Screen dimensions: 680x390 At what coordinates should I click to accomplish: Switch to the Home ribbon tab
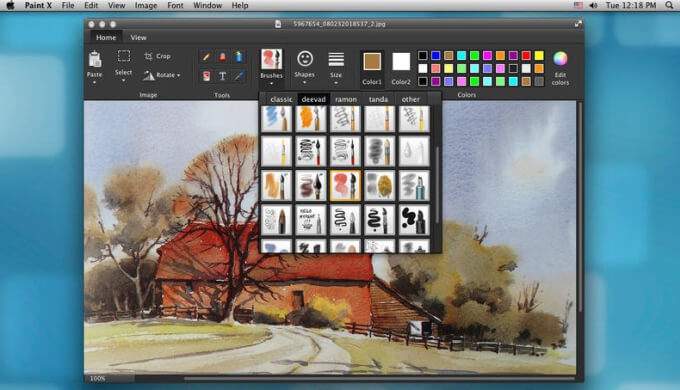(106, 38)
